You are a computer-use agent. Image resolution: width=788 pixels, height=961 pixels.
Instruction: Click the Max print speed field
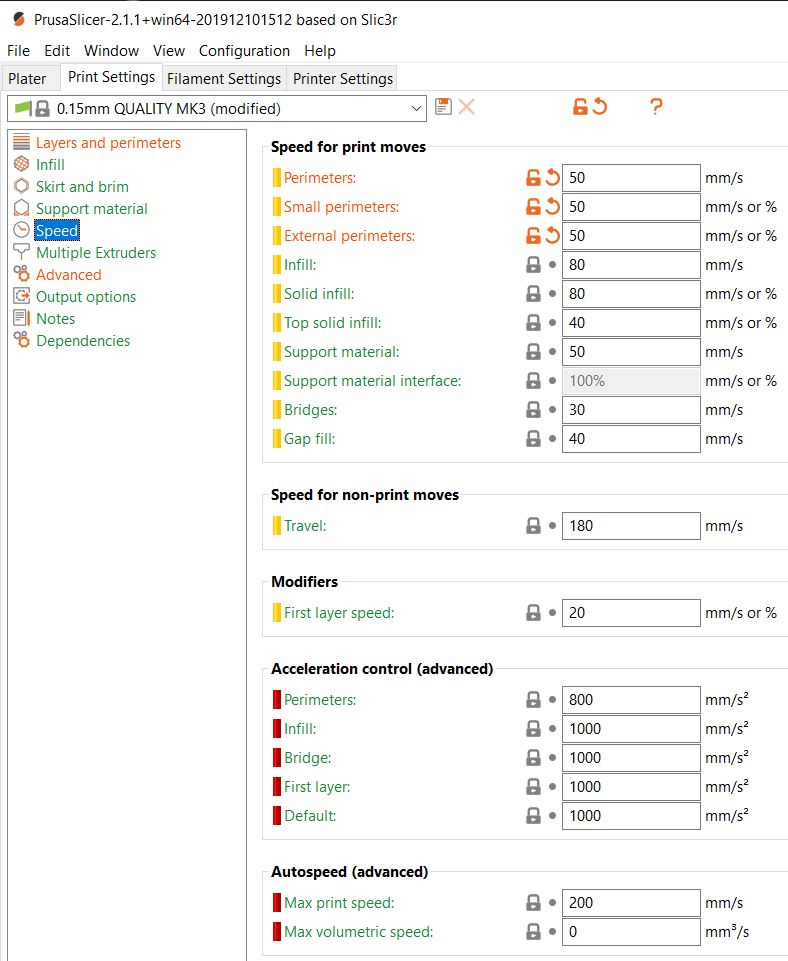(x=631, y=903)
